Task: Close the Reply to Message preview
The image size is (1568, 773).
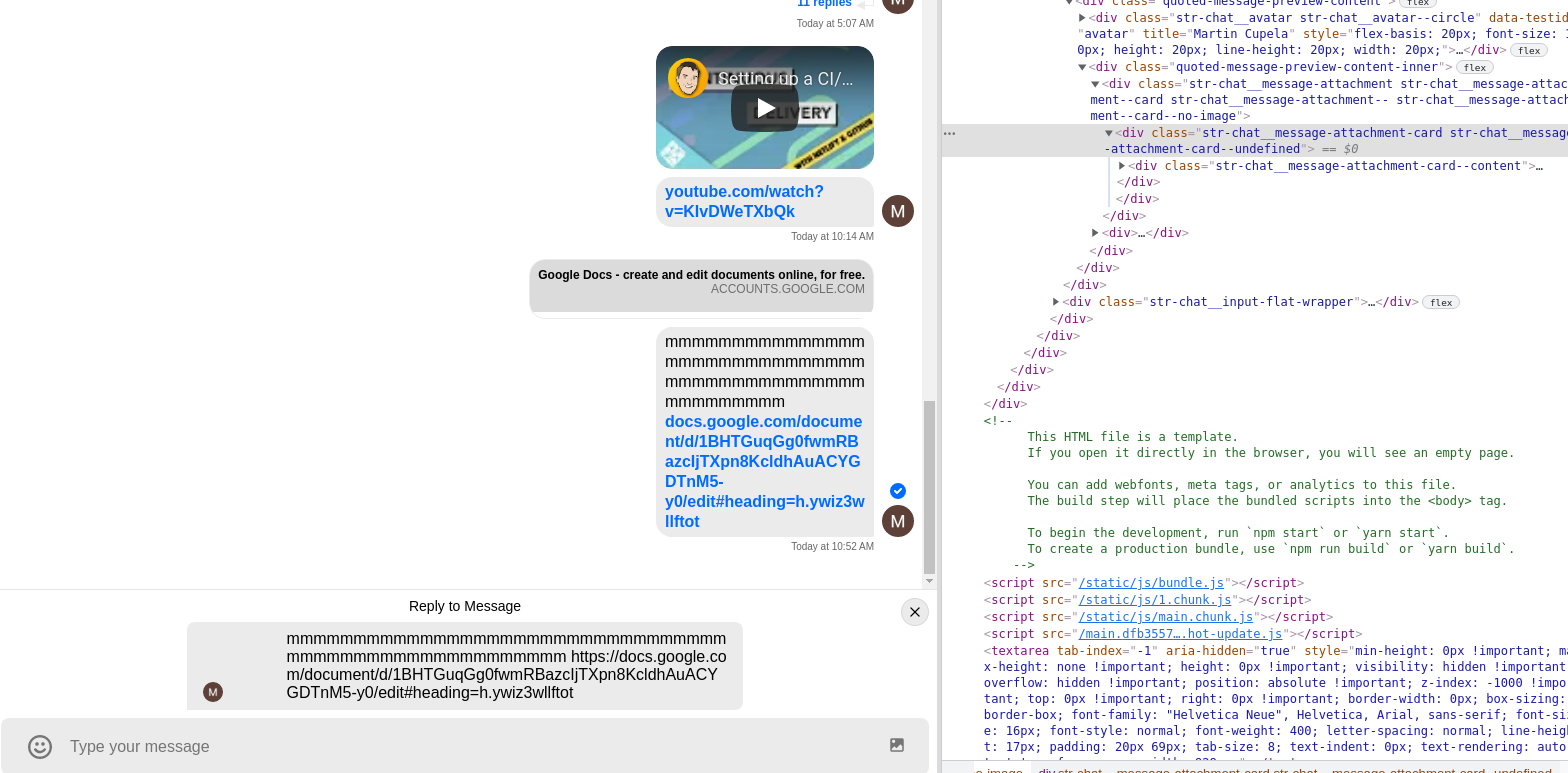Action: tap(915, 612)
